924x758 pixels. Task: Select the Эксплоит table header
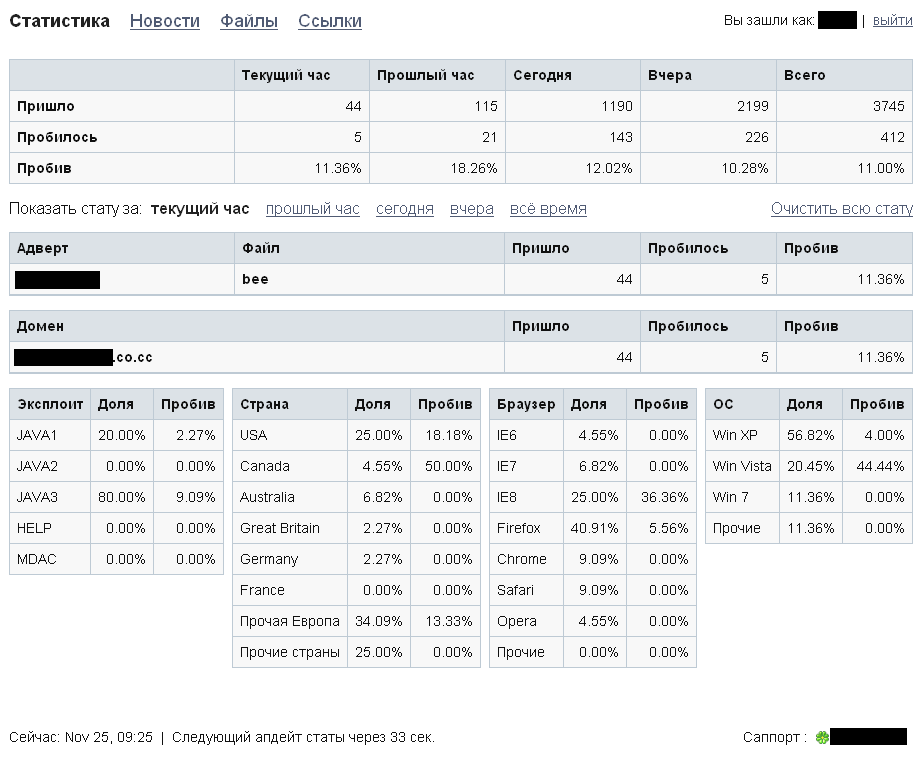pyautogui.click(x=50, y=404)
